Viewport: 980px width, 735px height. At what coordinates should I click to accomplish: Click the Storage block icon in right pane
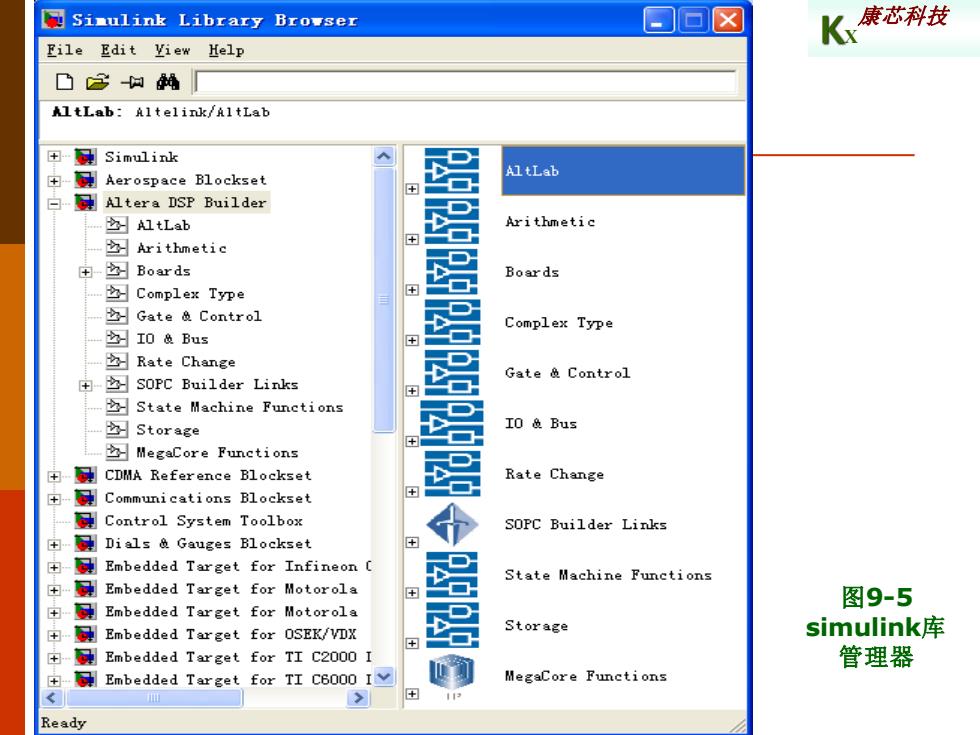pos(452,626)
